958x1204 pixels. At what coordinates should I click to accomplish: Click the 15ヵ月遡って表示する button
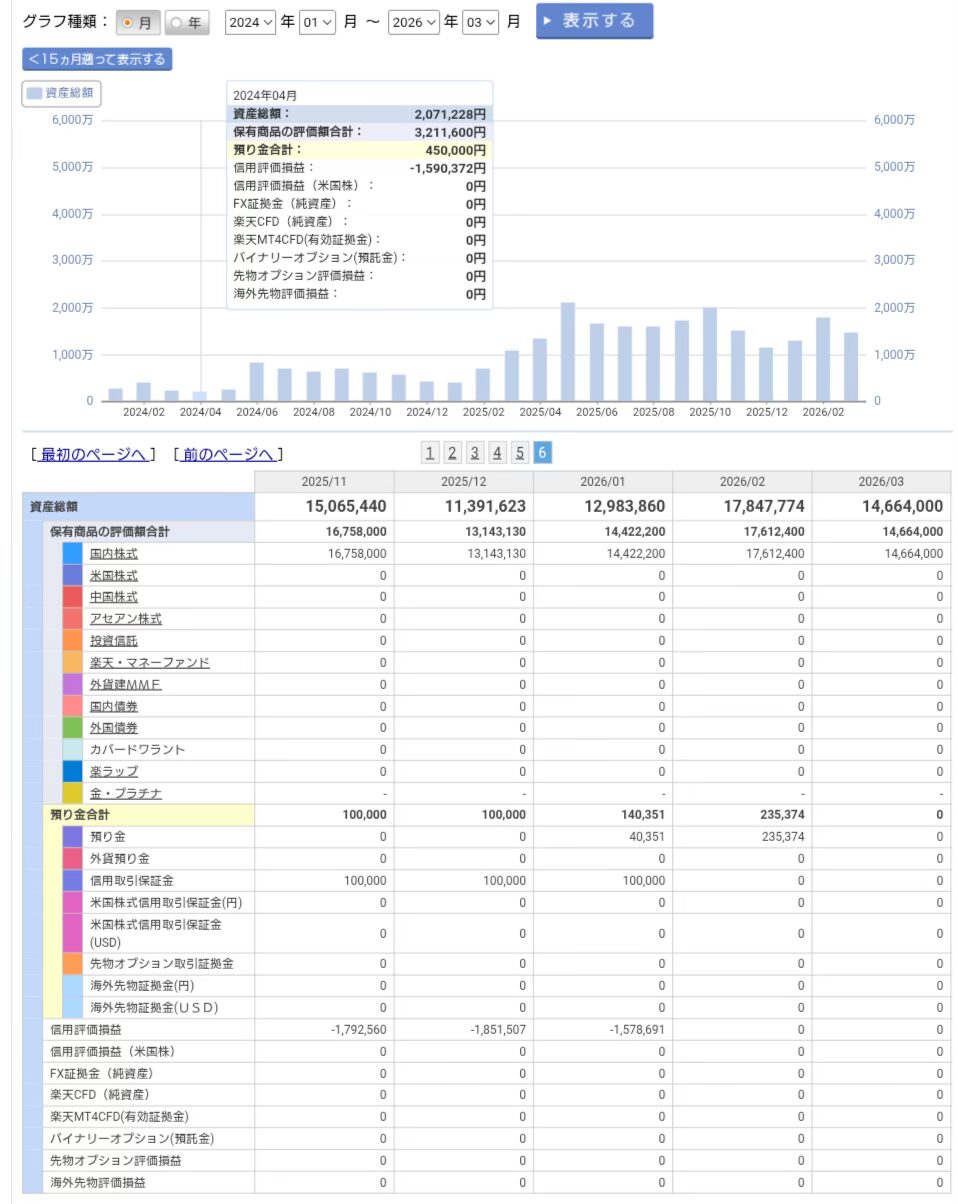[97, 59]
